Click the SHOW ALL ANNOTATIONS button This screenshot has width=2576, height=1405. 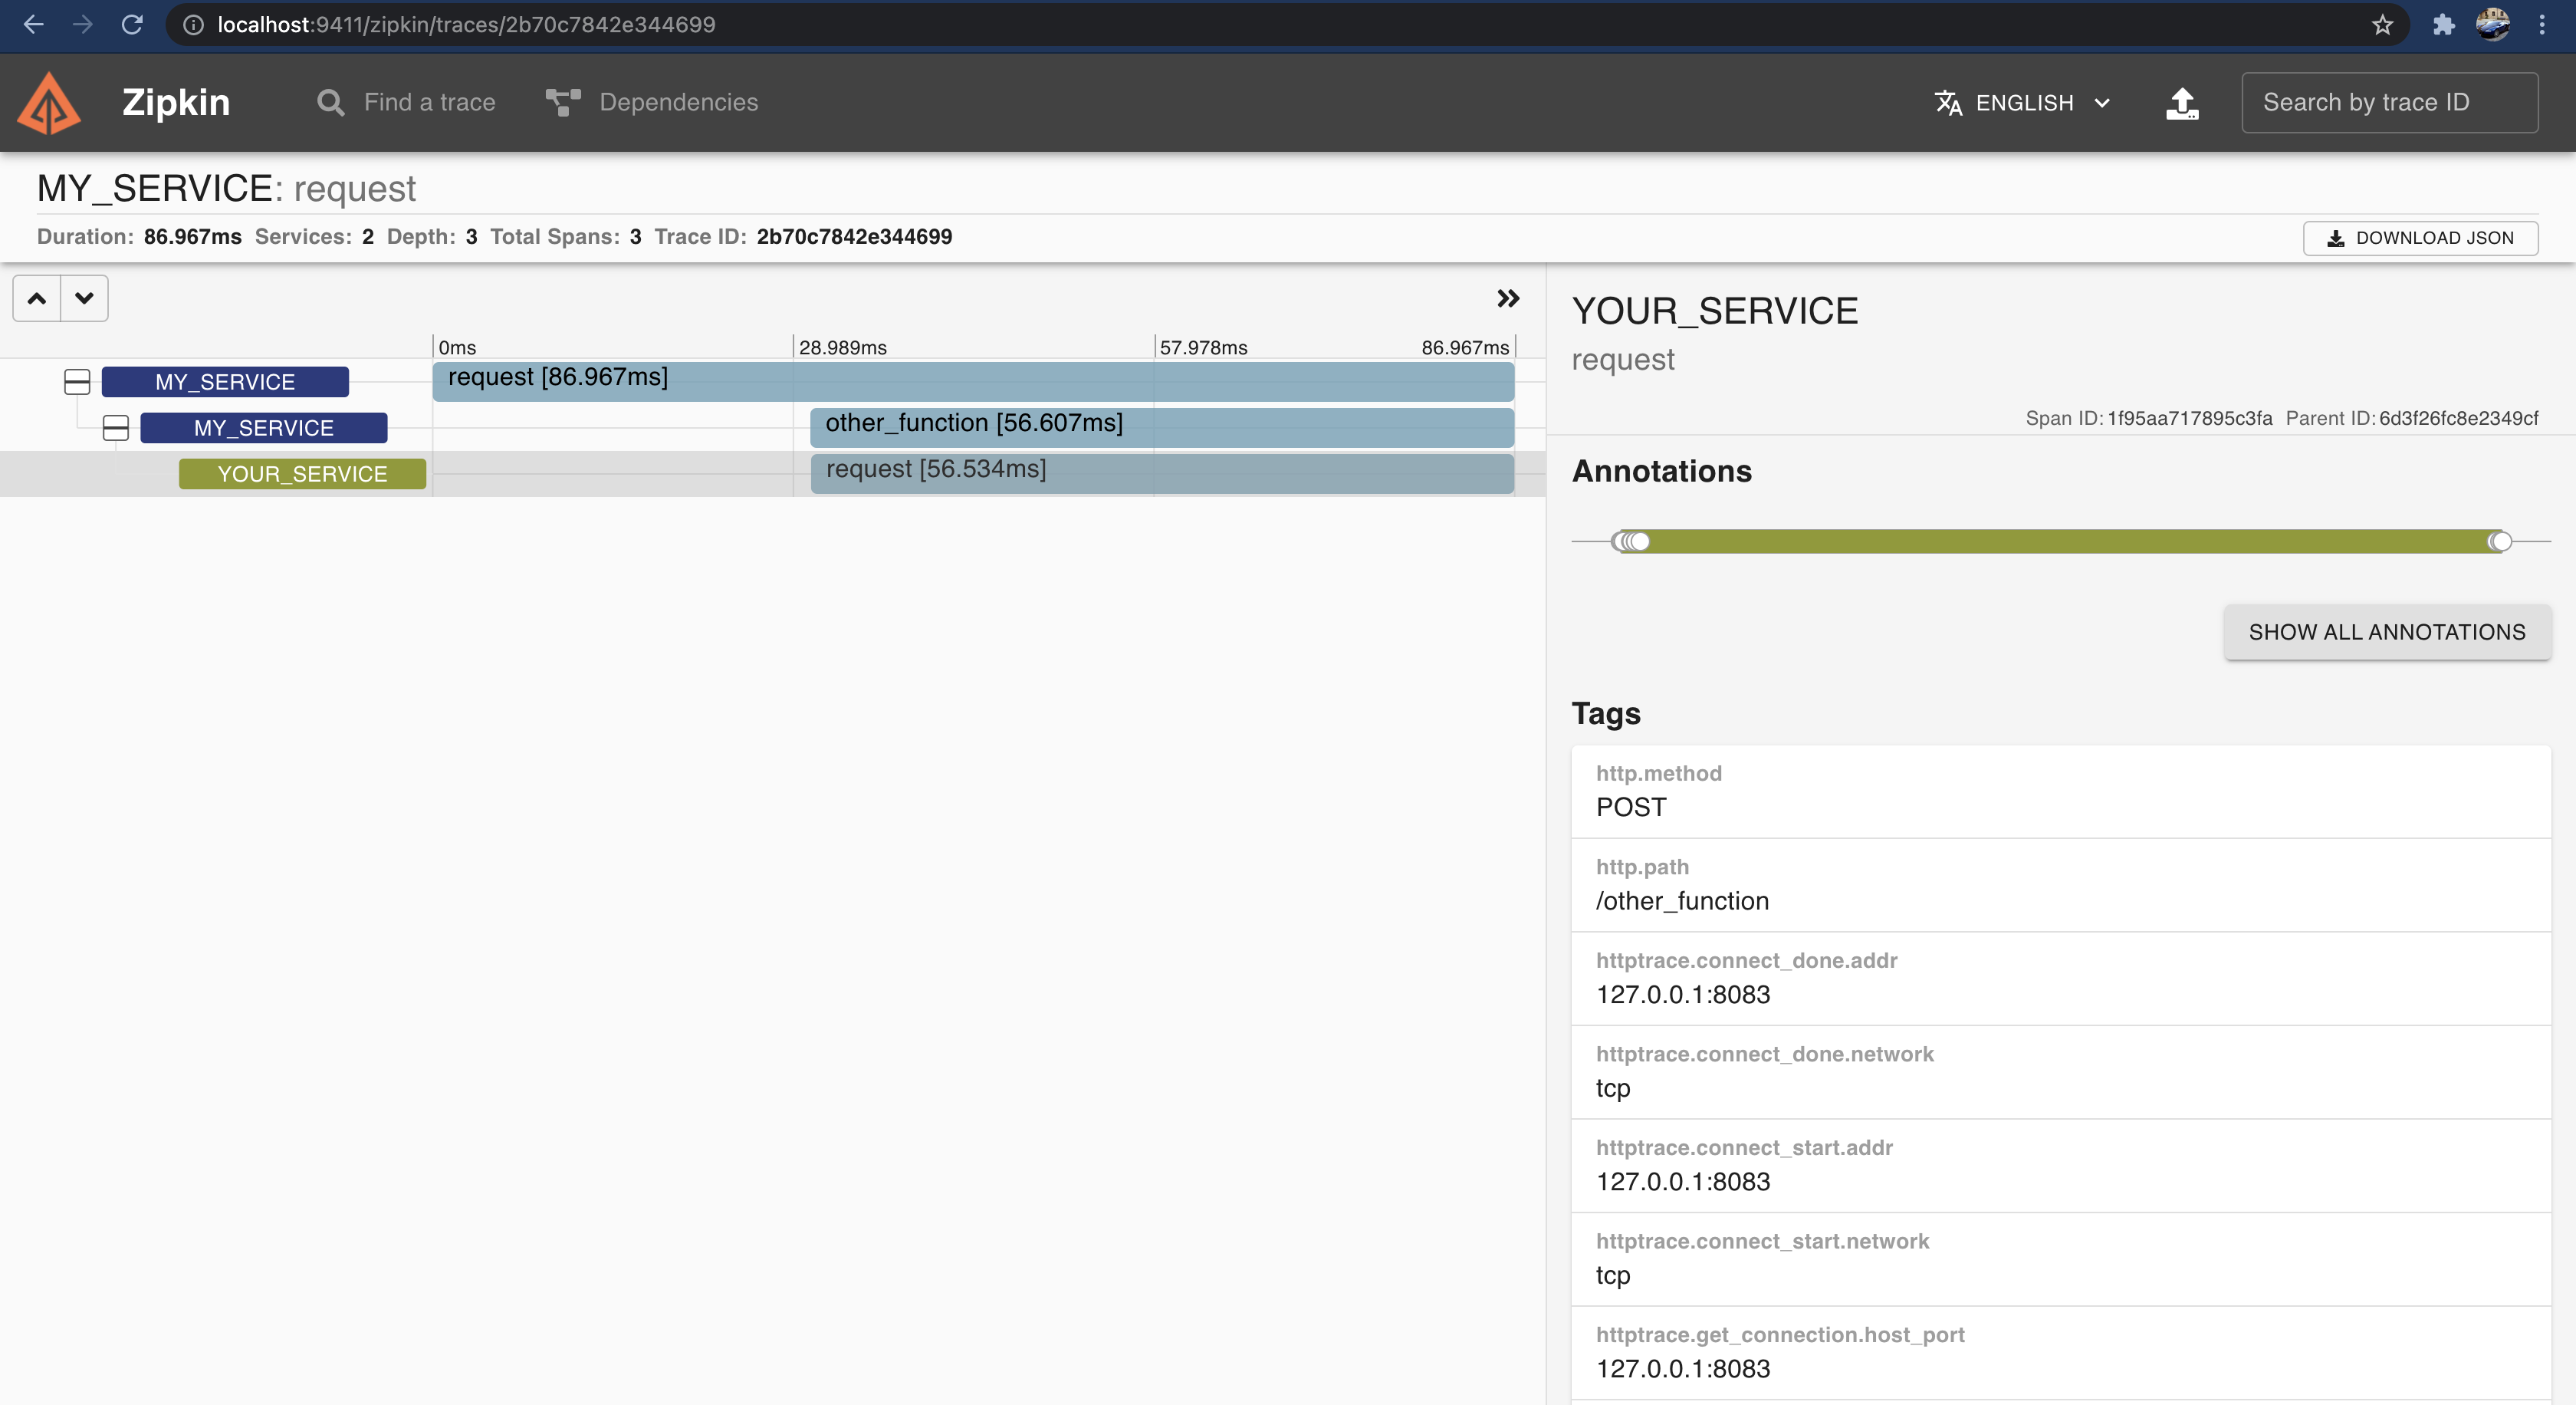[2386, 632]
